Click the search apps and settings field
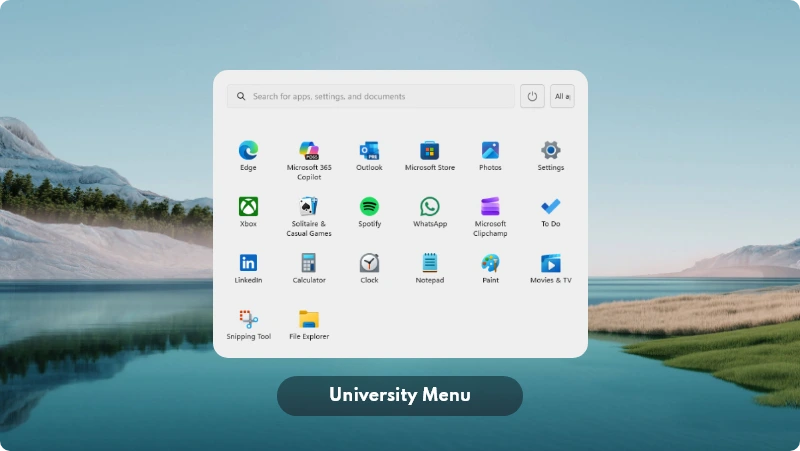 pos(370,97)
